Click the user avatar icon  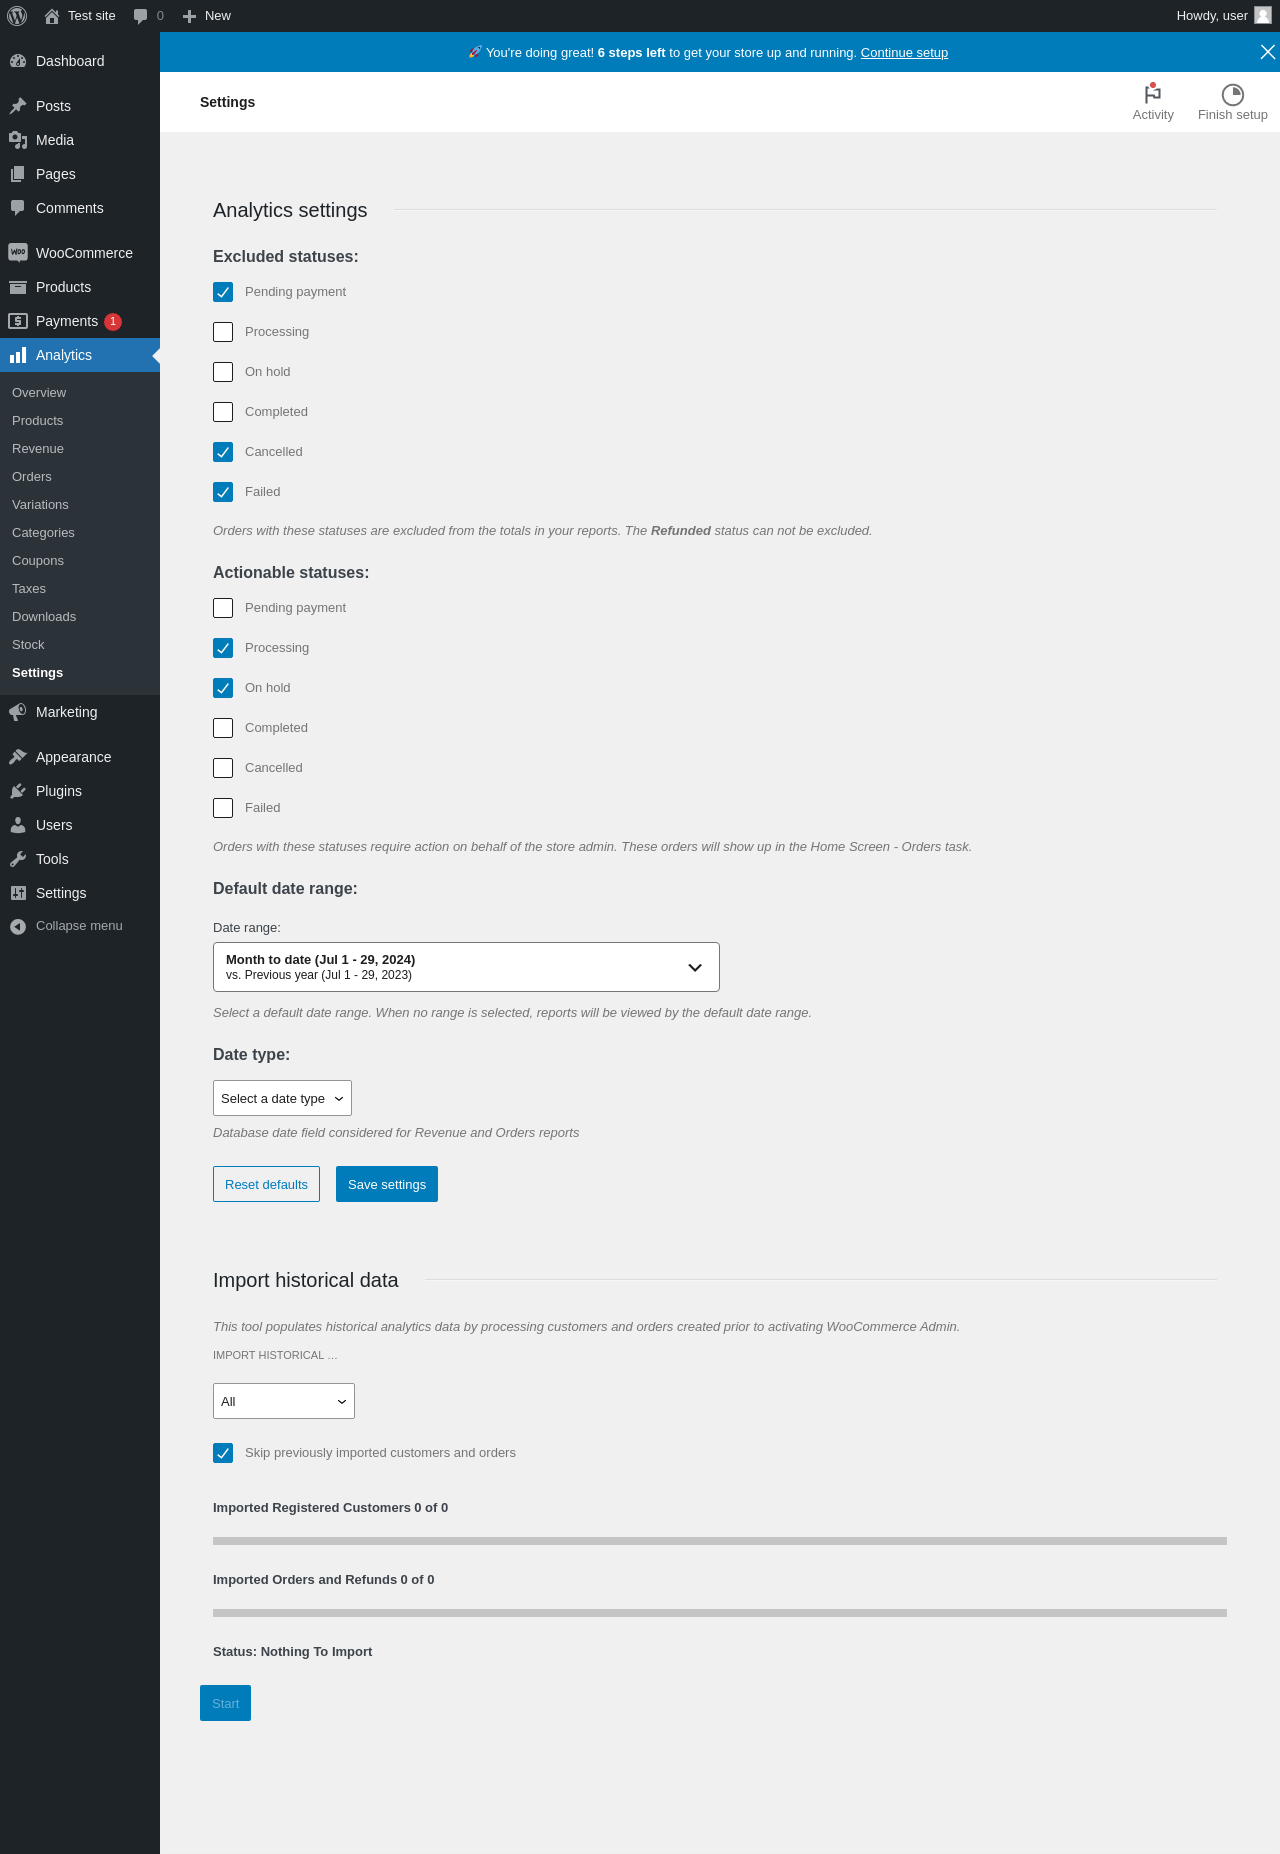[1263, 15]
